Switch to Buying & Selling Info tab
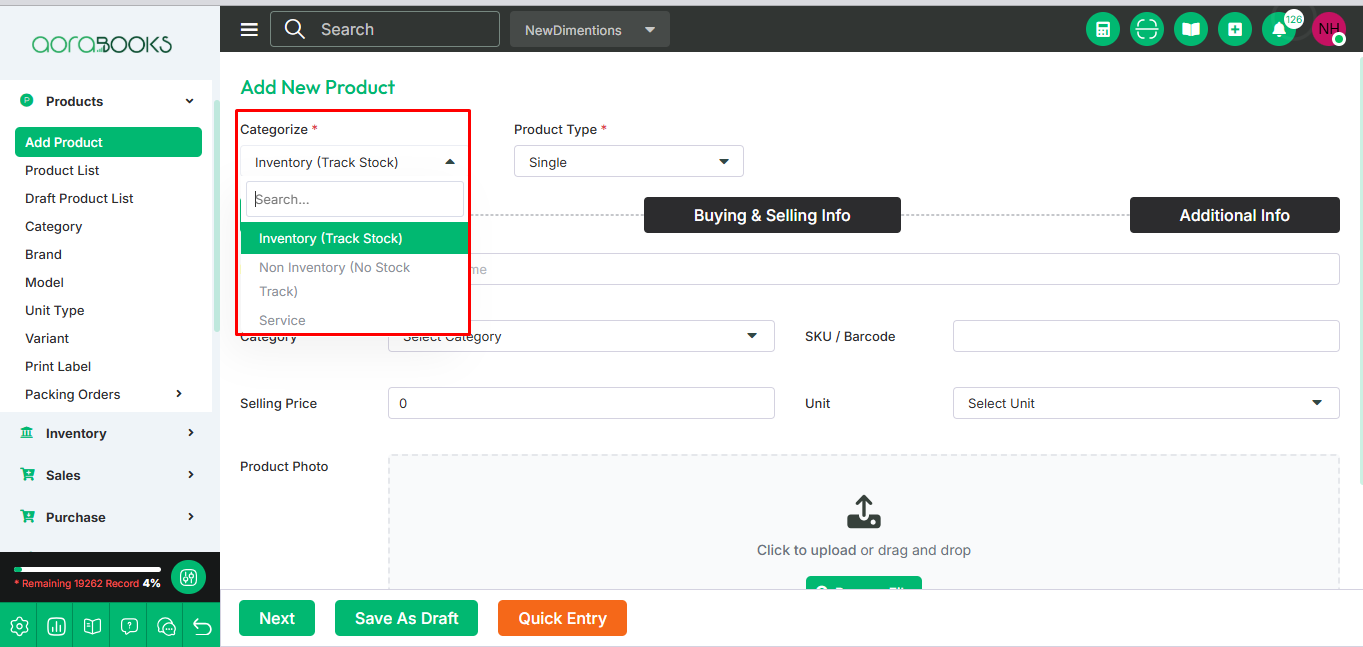The width and height of the screenshot is (1363, 647). coord(772,215)
